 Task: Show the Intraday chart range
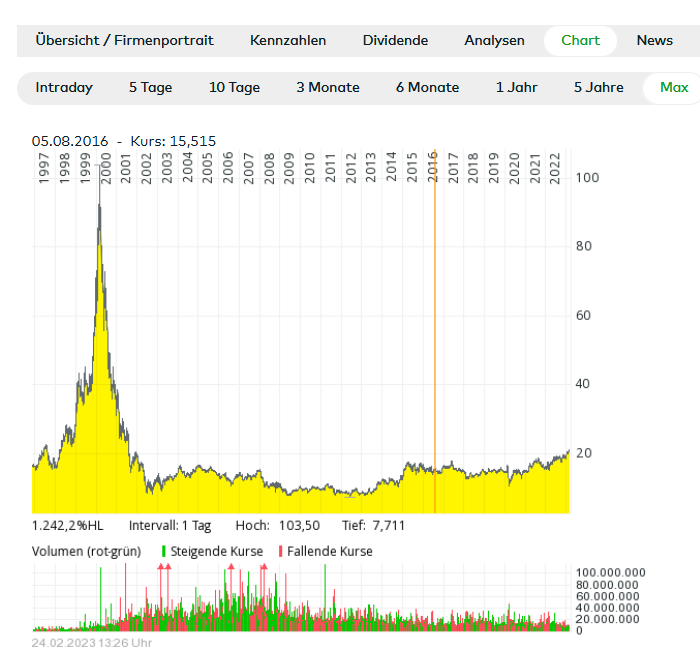64,88
